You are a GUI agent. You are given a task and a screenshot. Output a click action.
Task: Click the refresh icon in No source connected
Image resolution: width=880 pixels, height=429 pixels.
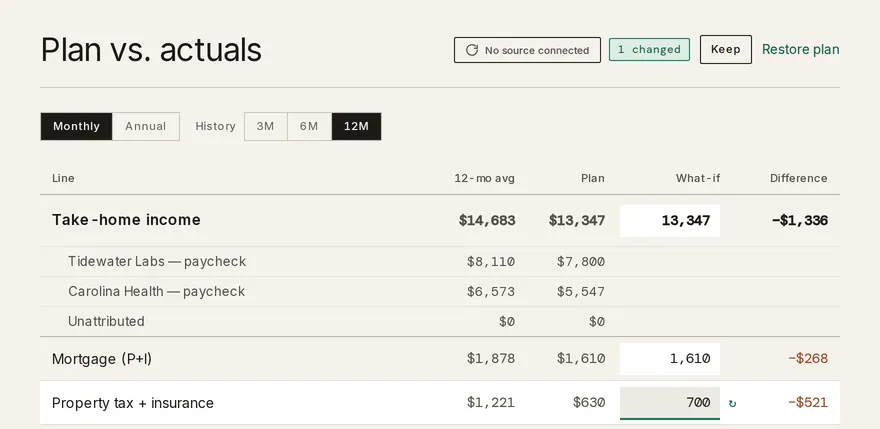(472, 50)
